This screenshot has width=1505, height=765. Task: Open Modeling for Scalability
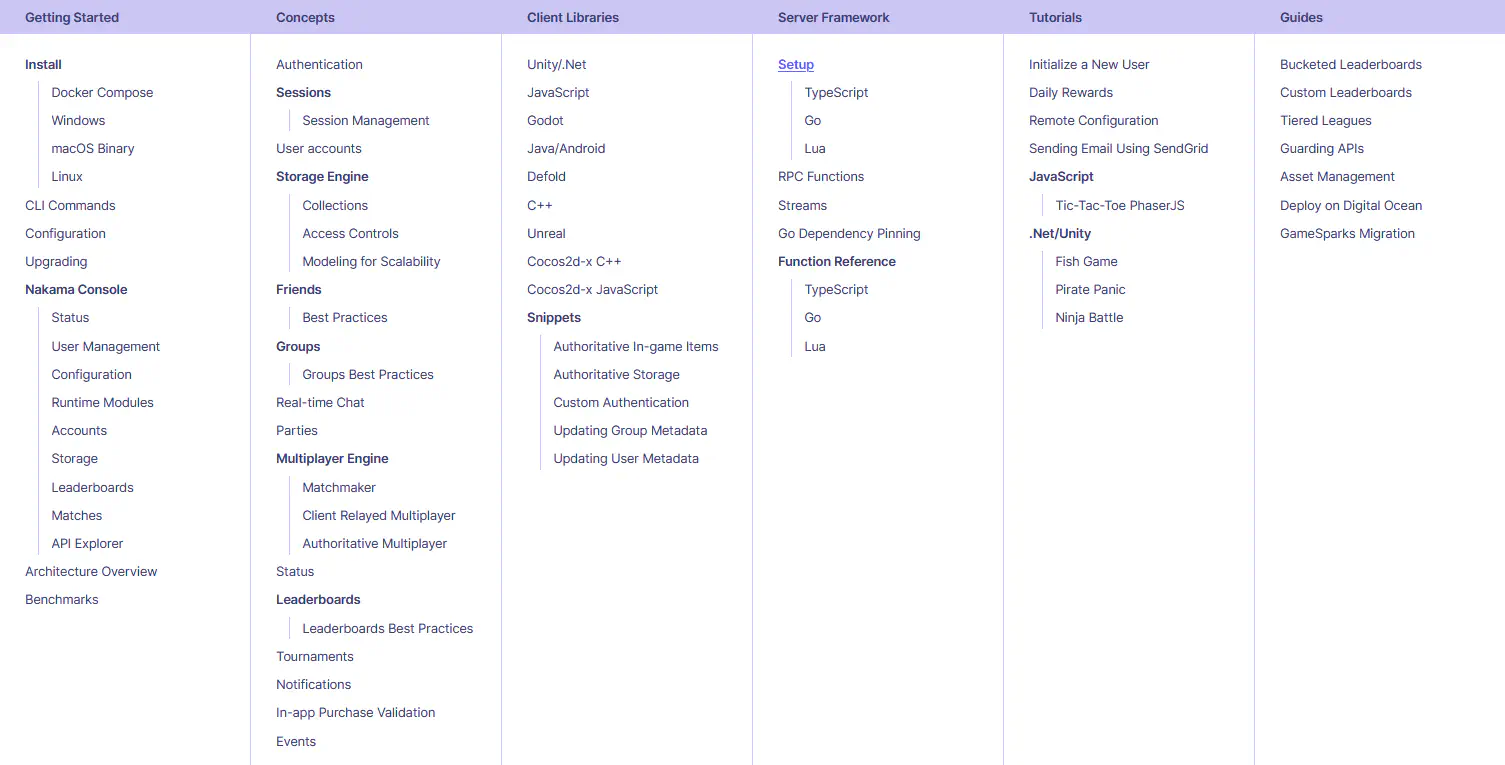pyautogui.click(x=371, y=261)
